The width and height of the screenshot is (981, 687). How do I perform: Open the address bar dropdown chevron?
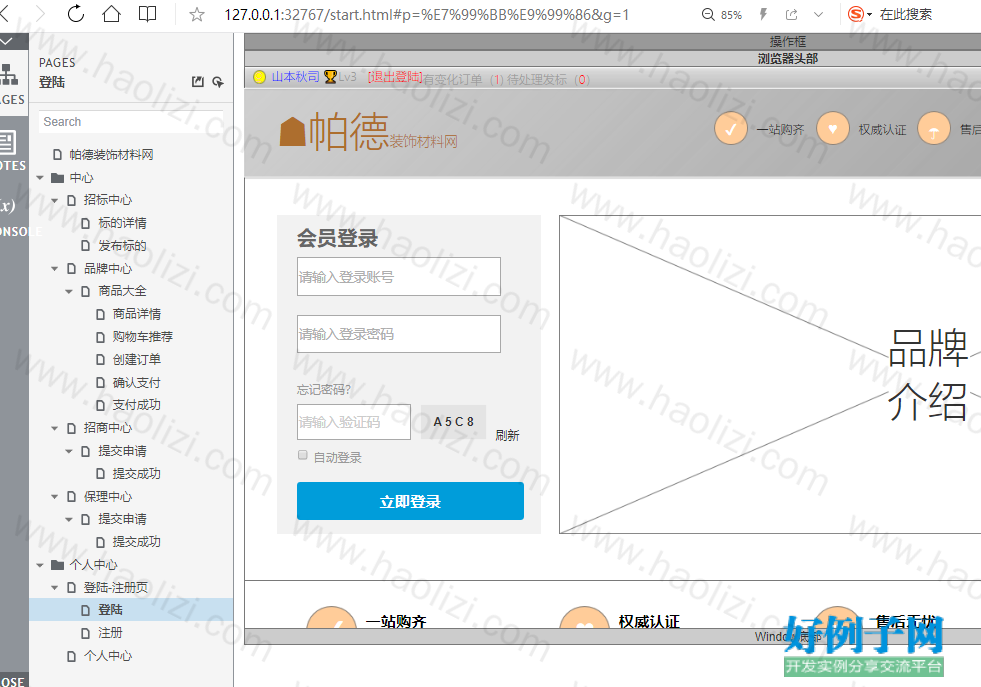[818, 14]
